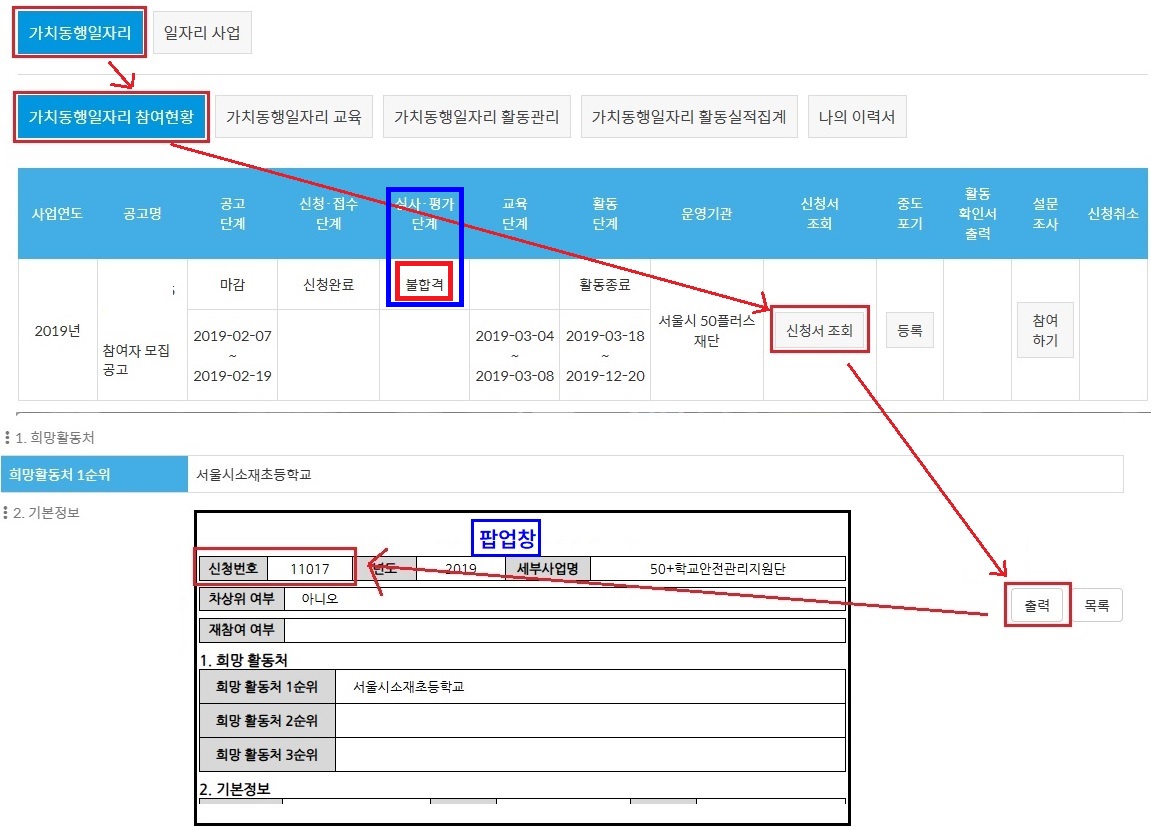Select the 가치동행일자리 tab
1151x832 pixels.
(79, 31)
